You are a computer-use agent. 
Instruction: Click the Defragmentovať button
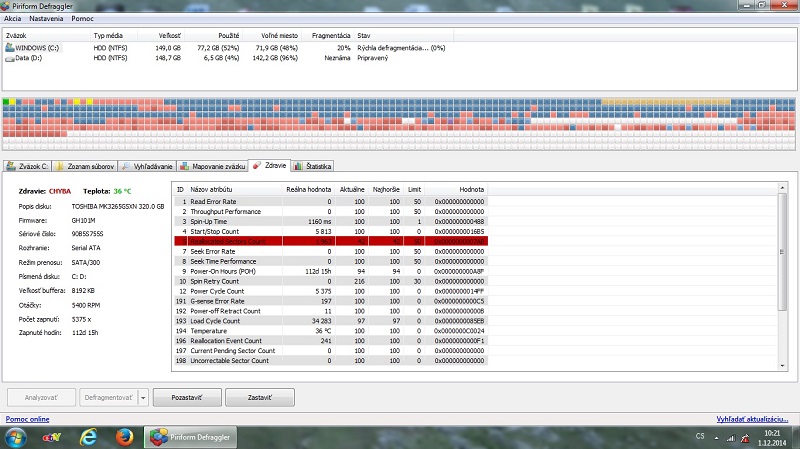coord(108,397)
